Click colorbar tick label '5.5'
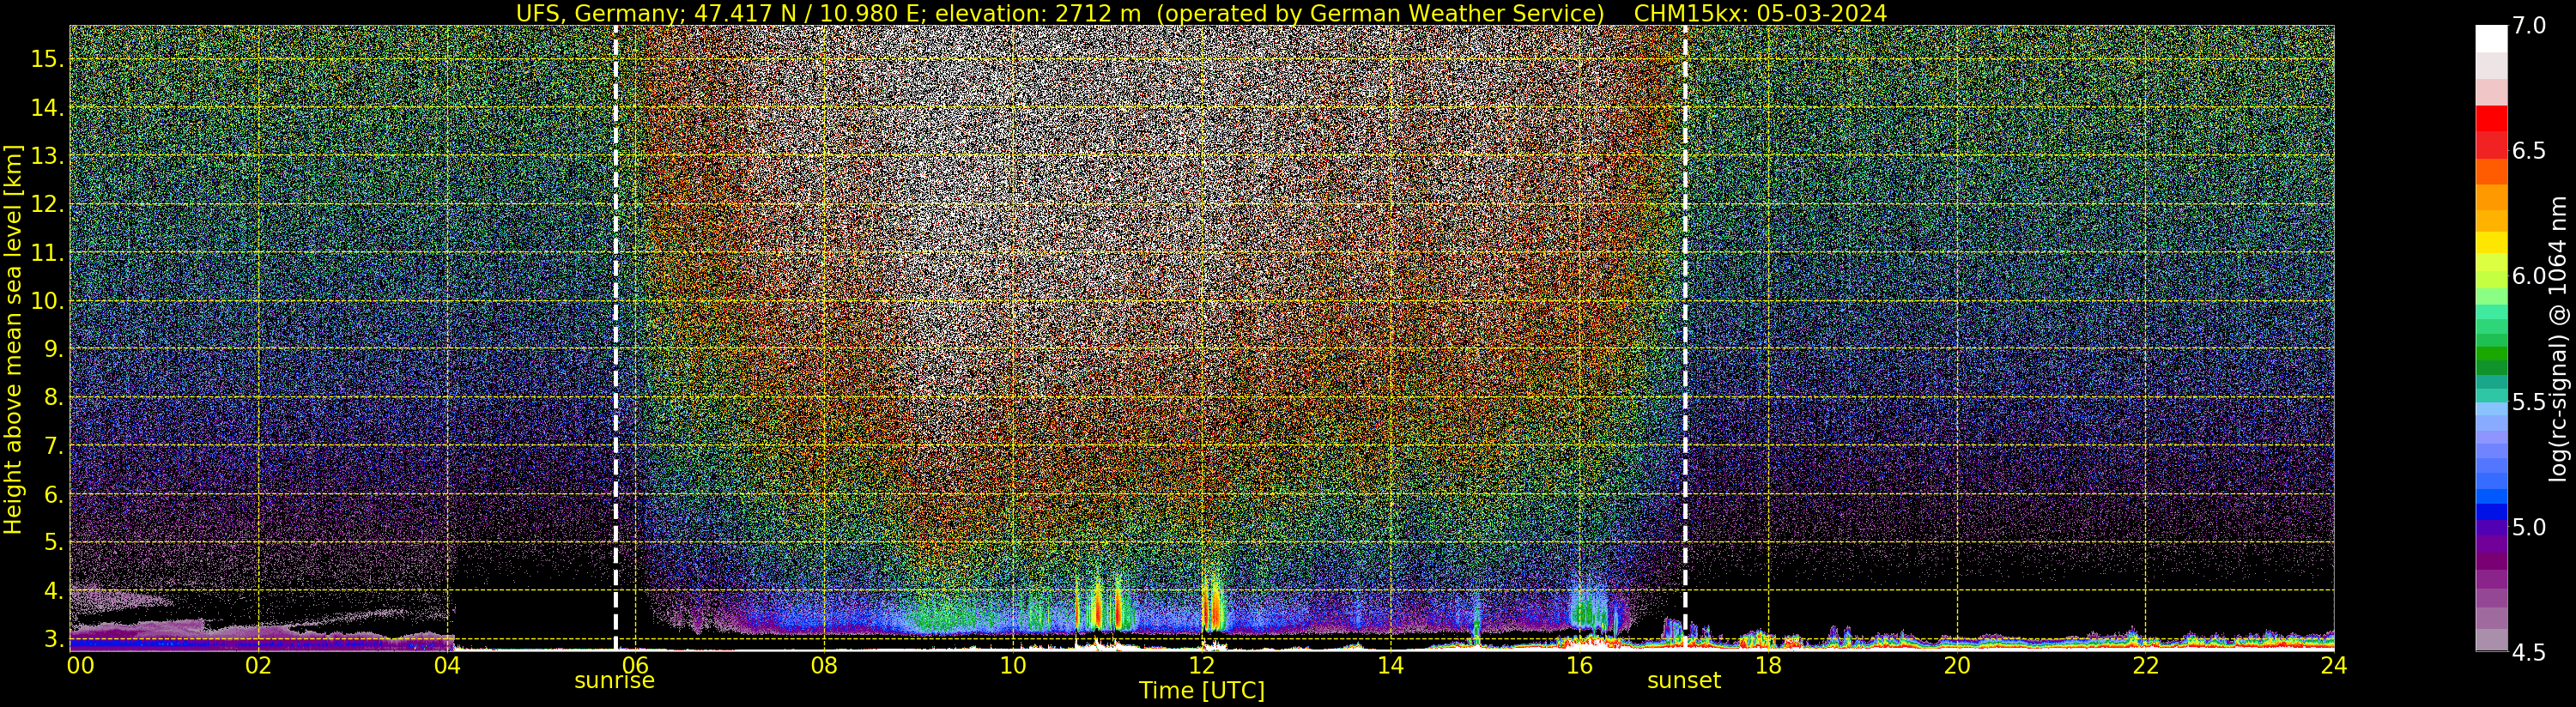The height and width of the screenshot is (707, 2576). [2529, 402]
